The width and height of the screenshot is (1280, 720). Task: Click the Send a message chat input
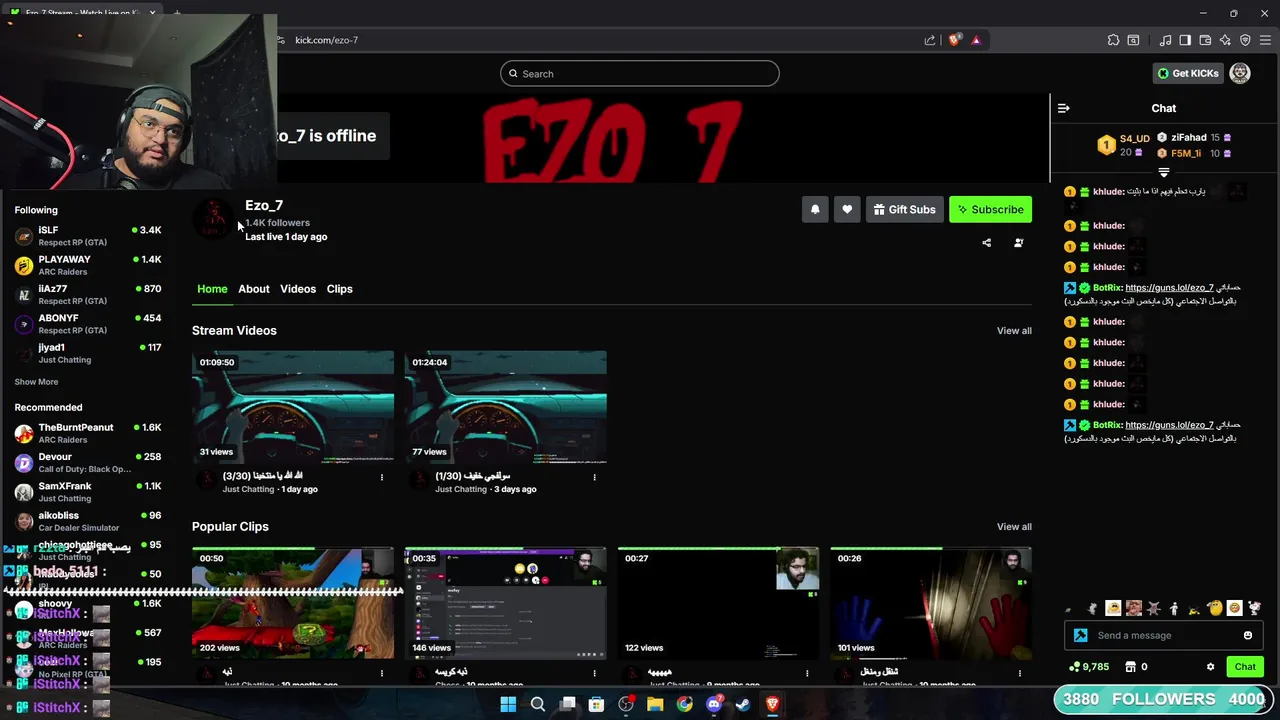pyautogui.click(x=1165, y=635)
